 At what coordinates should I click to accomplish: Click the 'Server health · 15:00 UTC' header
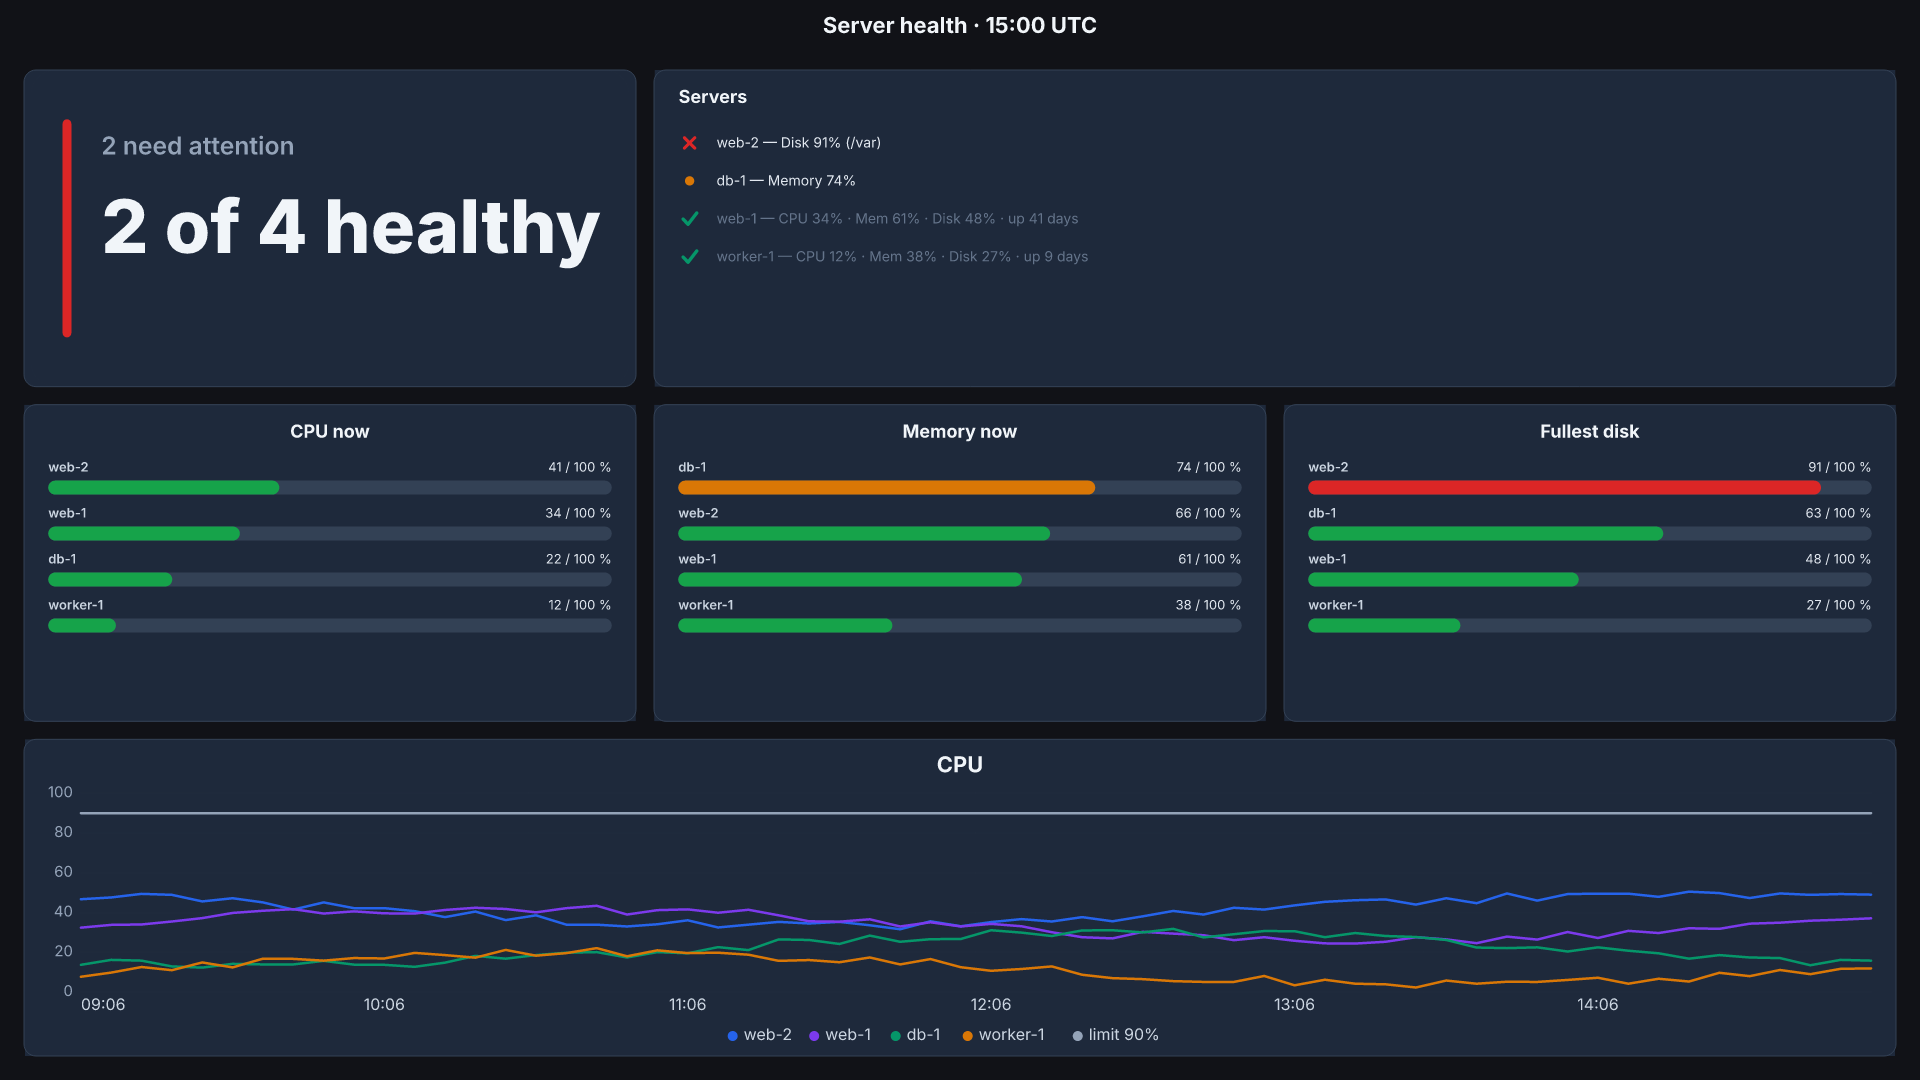click(960, 26)
